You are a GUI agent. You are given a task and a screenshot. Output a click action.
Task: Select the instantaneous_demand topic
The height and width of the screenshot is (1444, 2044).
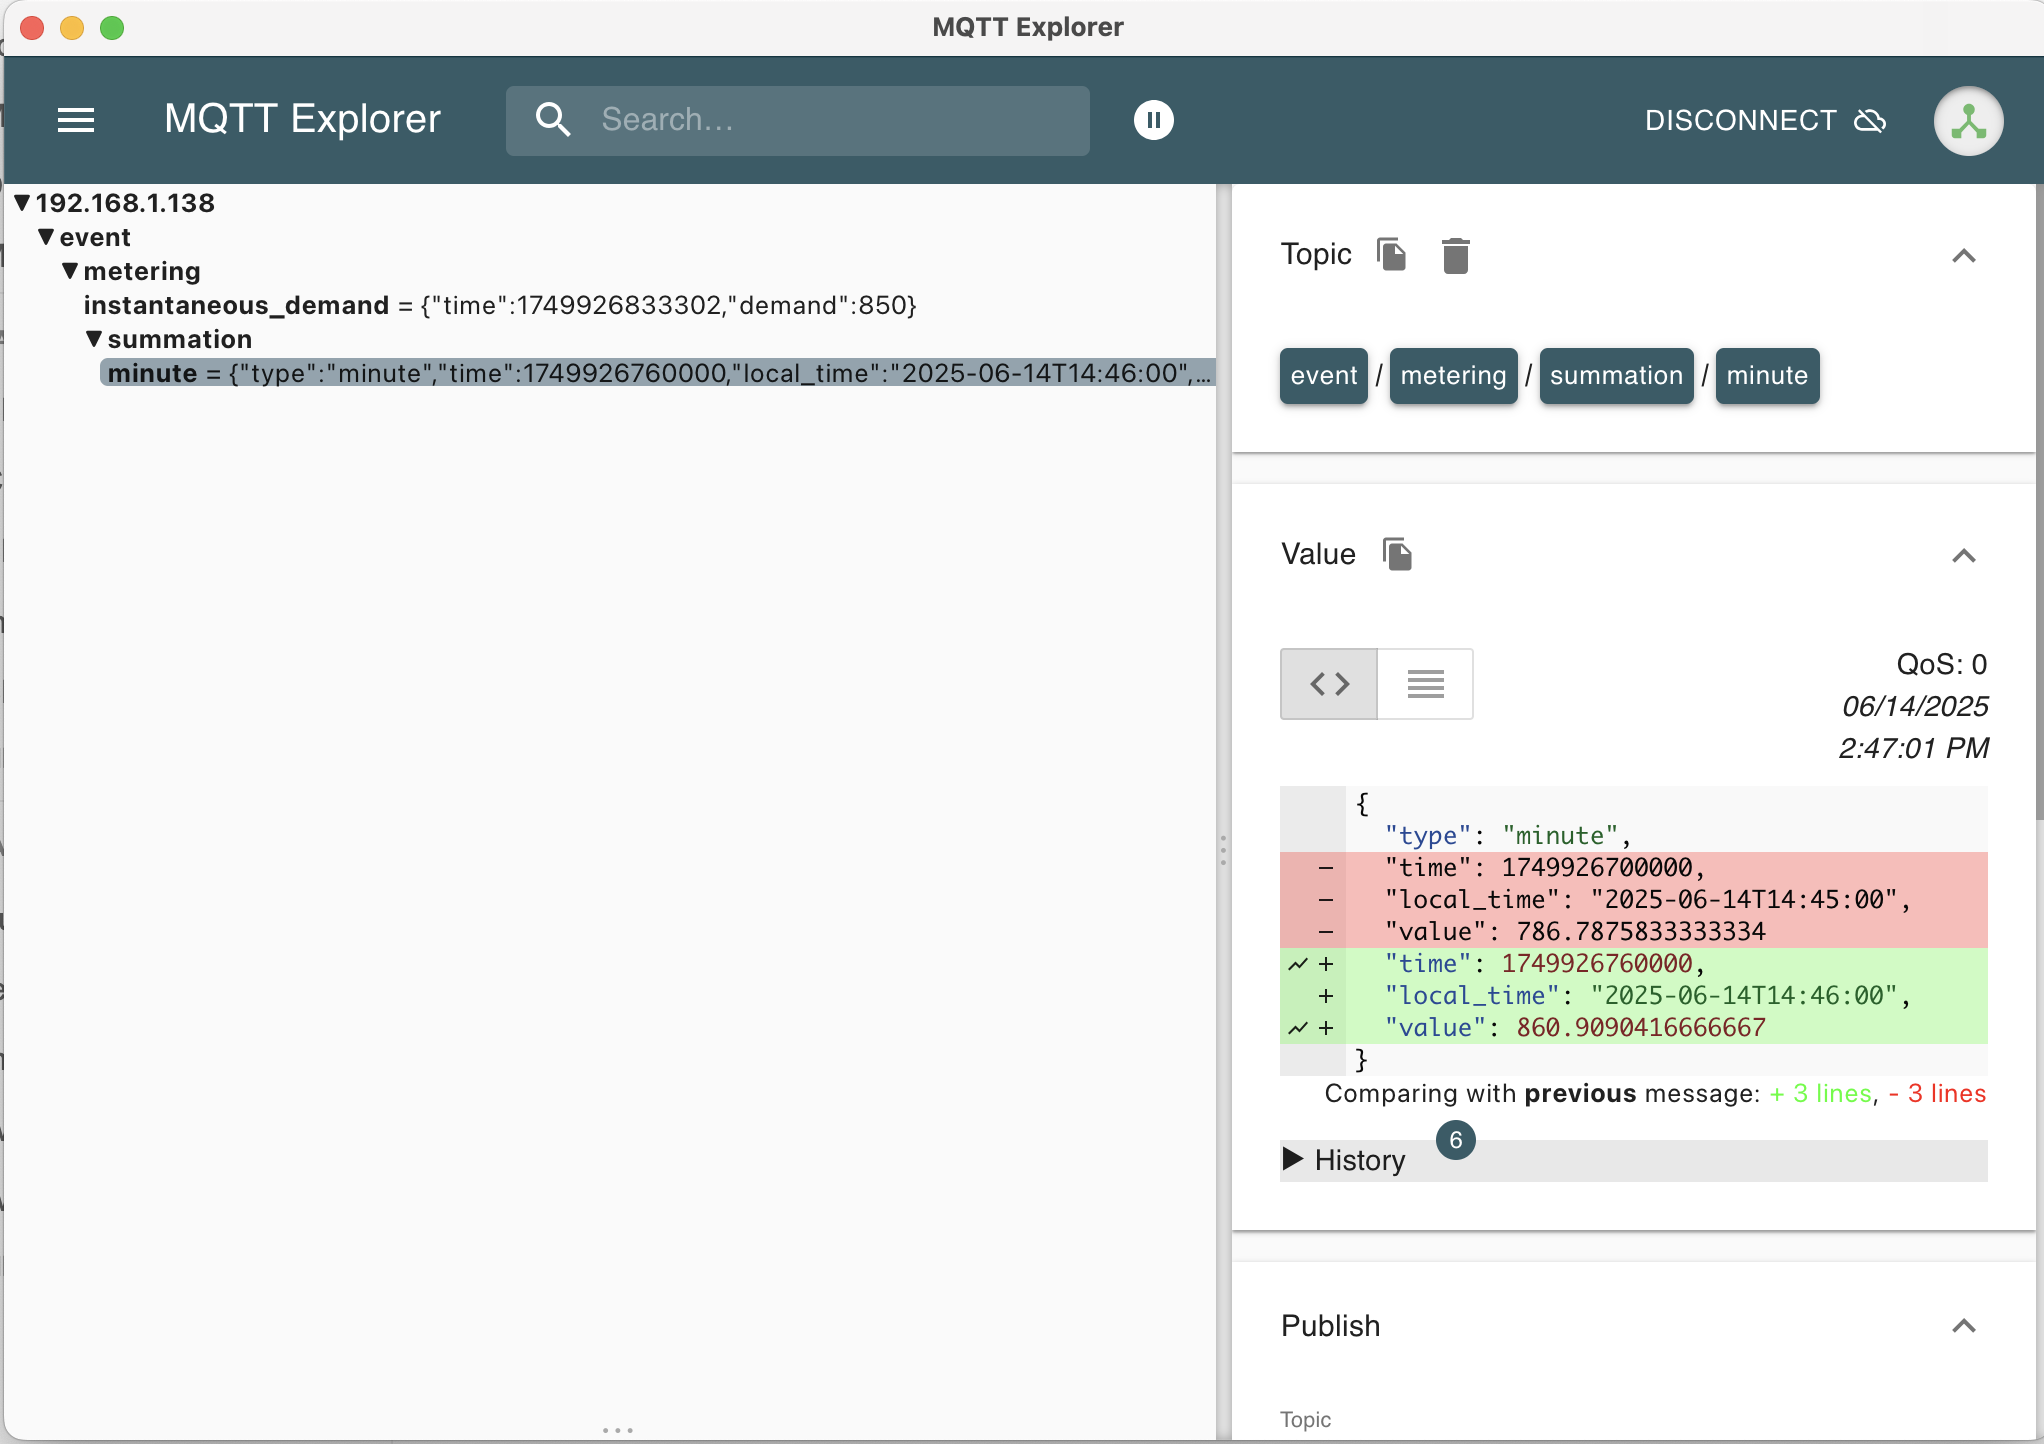click(x=236, y=305)
